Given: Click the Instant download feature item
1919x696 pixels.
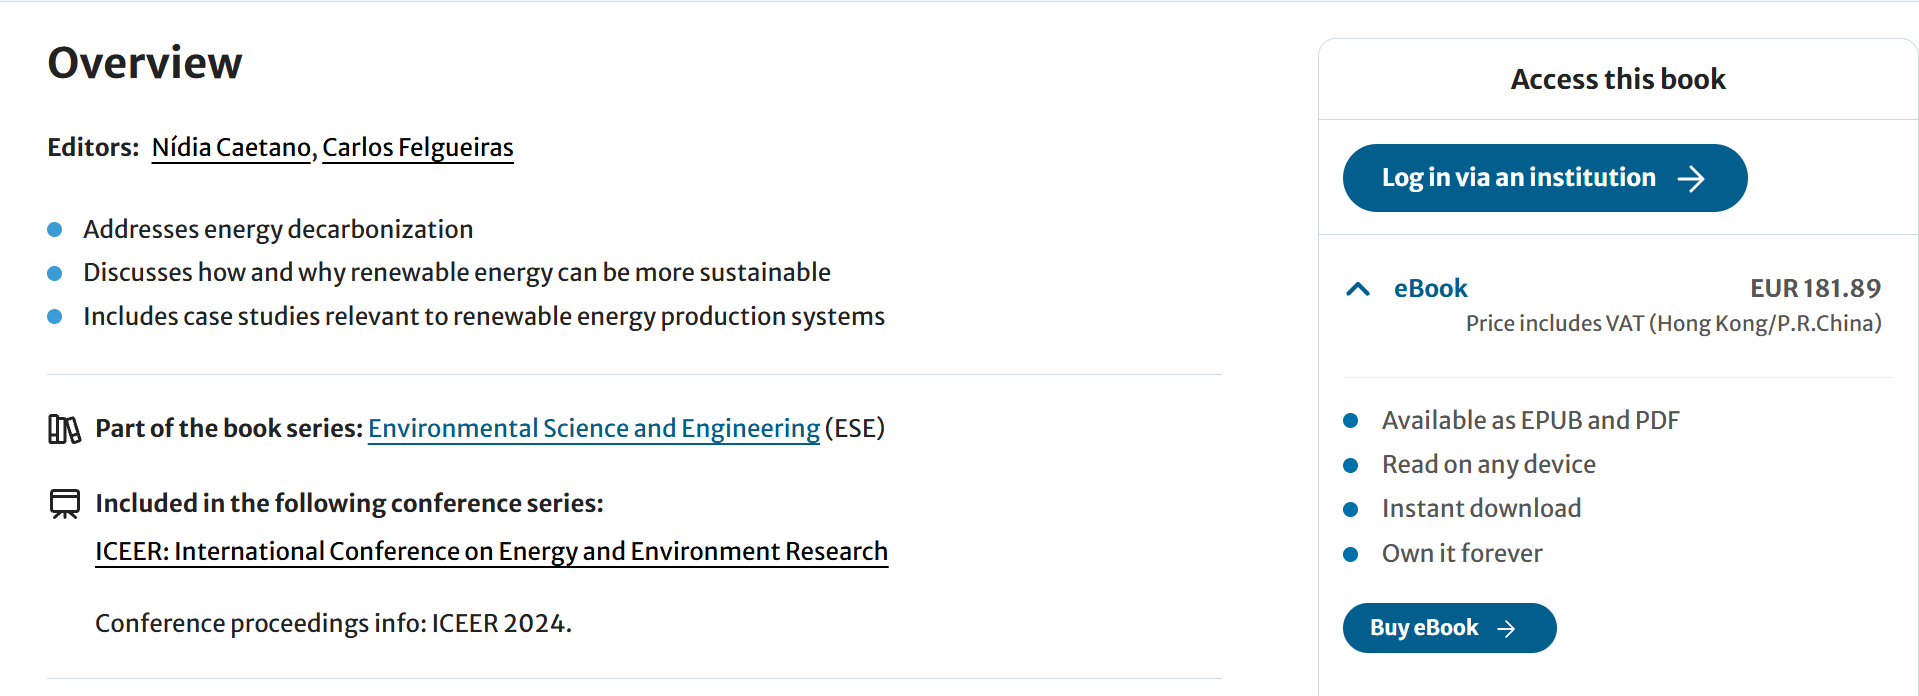Looking at the screenshot, I should (x=1481, y=509).
